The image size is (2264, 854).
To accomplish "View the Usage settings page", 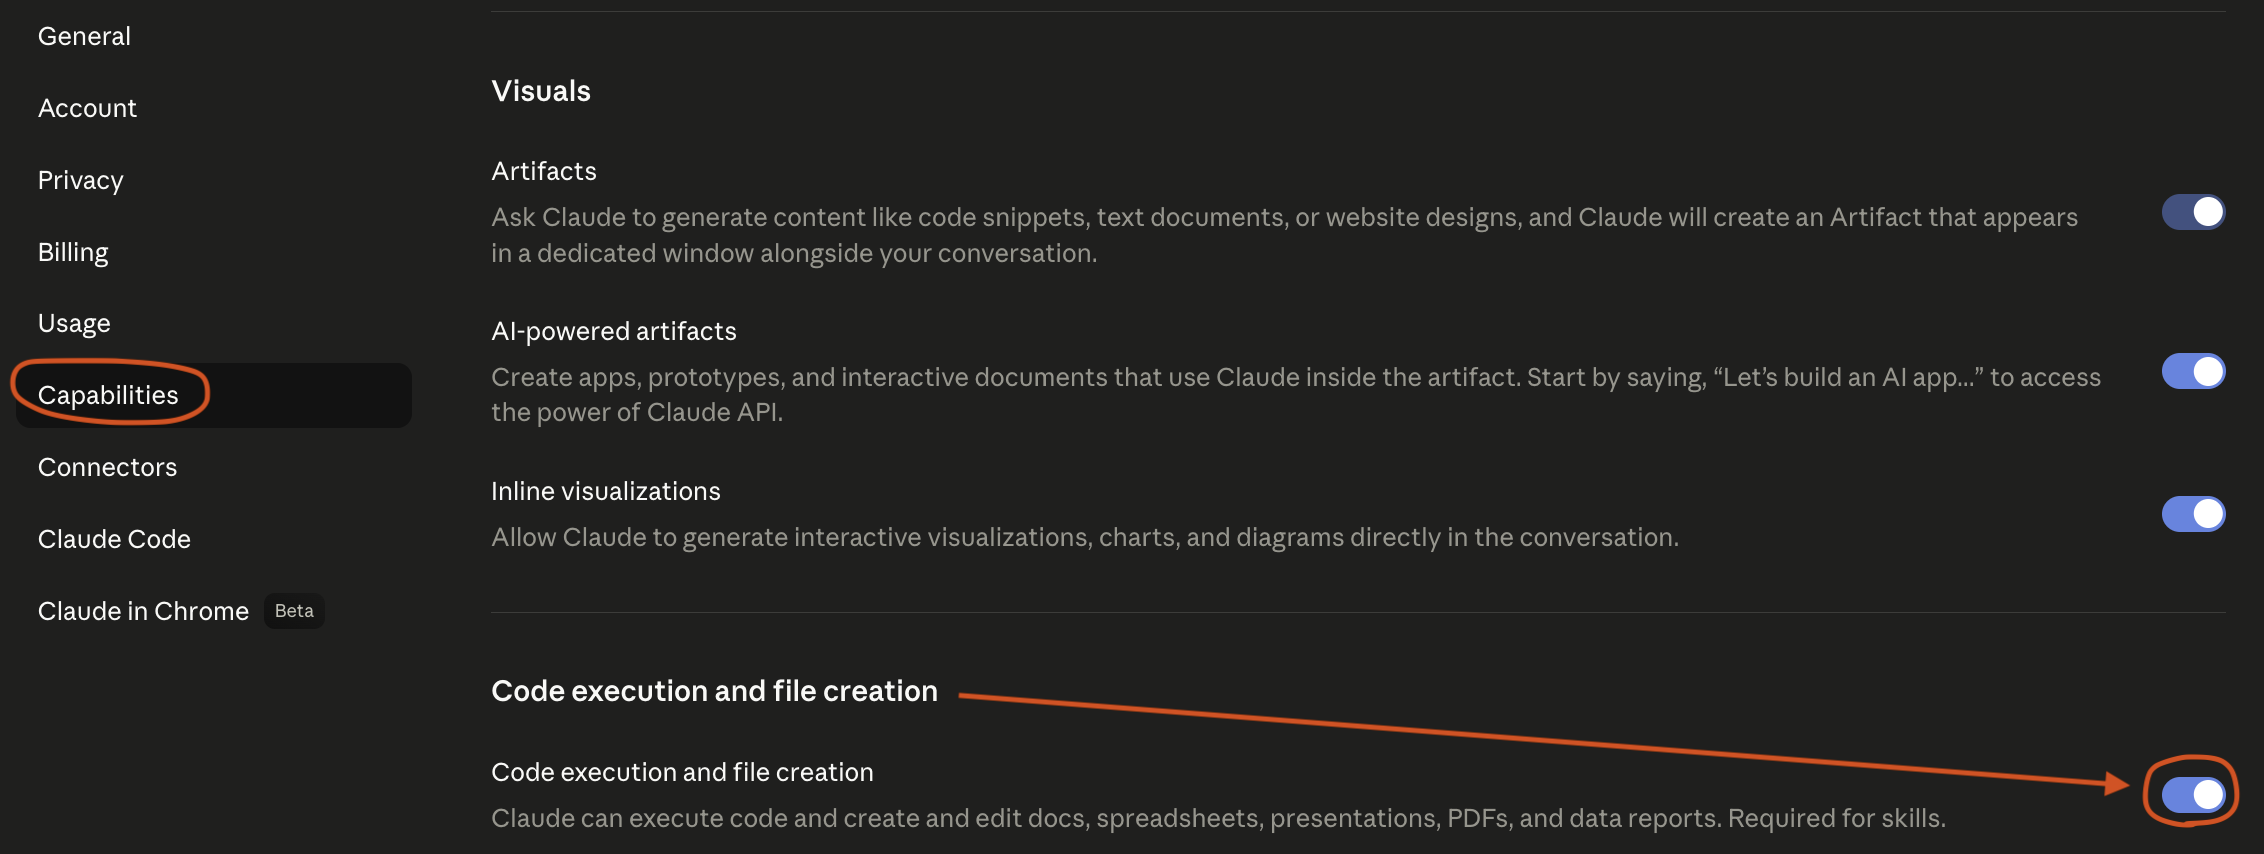I will [x=74, y=323].
